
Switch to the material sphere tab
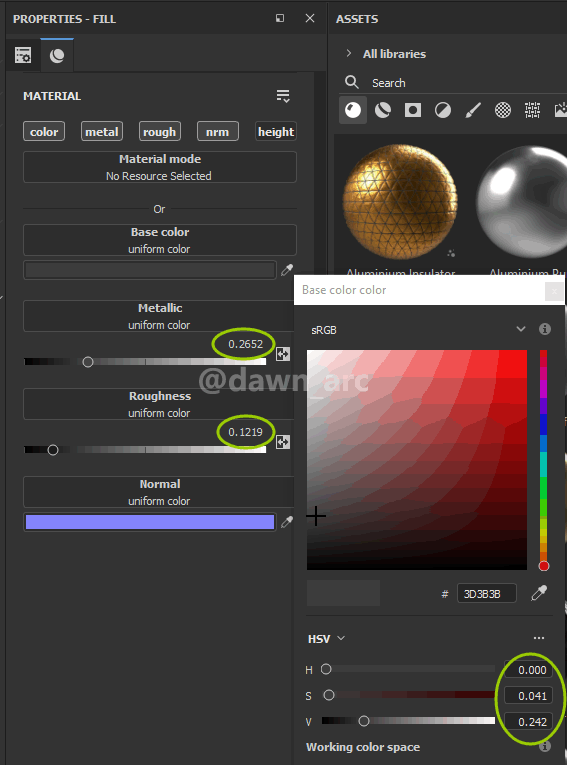point(57,56)
